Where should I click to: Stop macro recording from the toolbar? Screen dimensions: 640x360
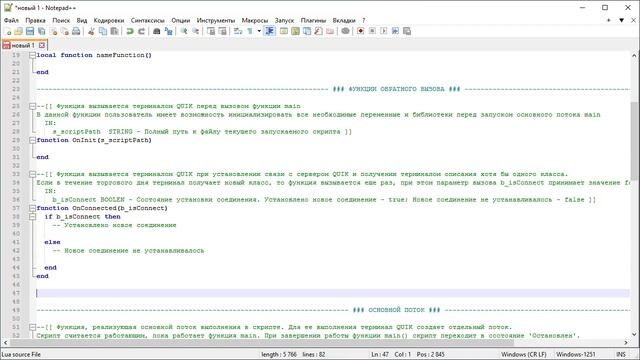(372, 31)
